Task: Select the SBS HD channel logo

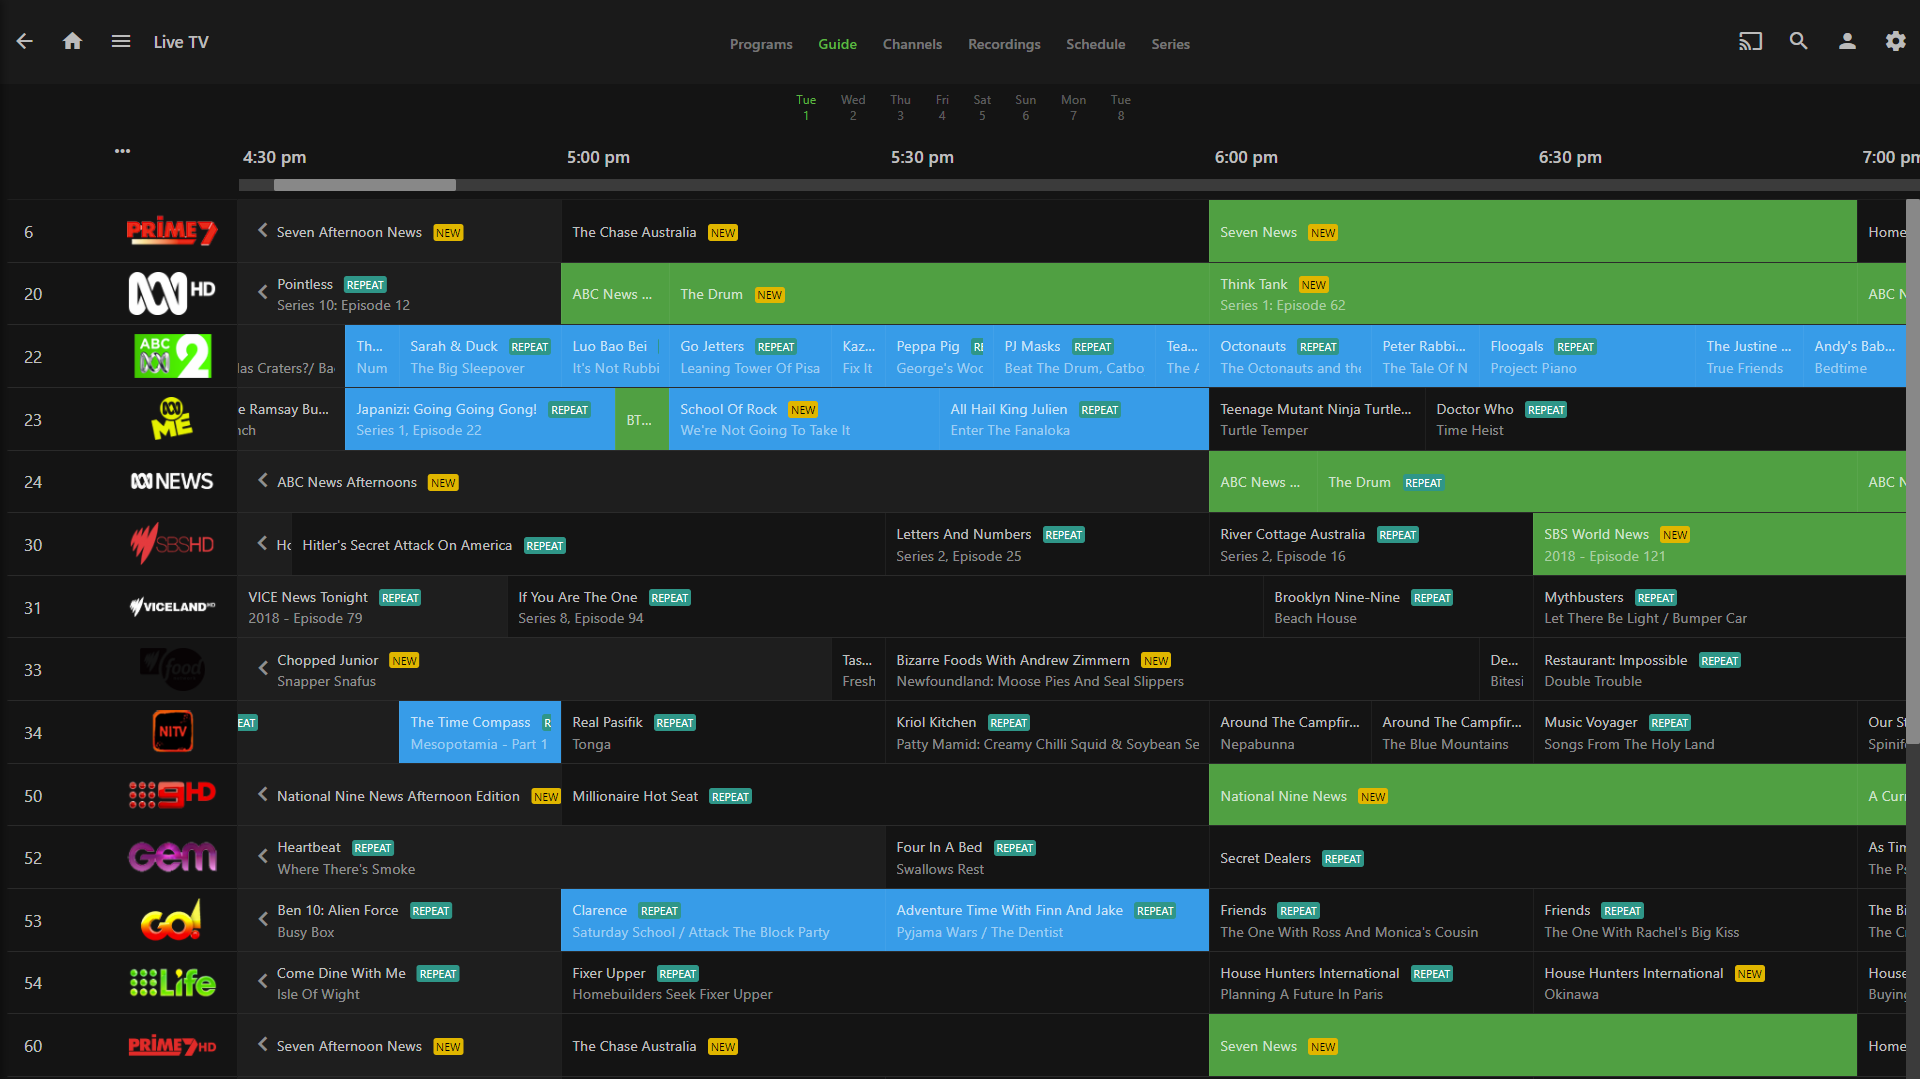Action: click(x=172, y=544)
